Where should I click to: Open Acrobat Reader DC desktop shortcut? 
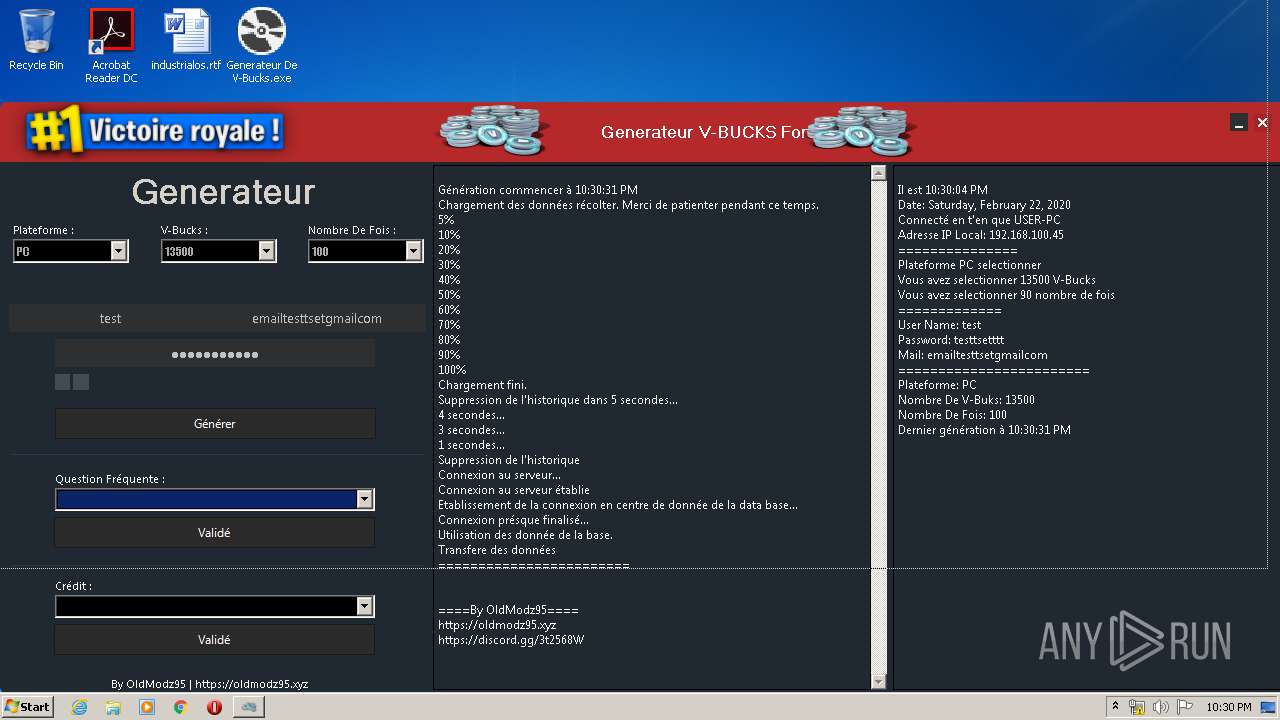tap(111, 46)
